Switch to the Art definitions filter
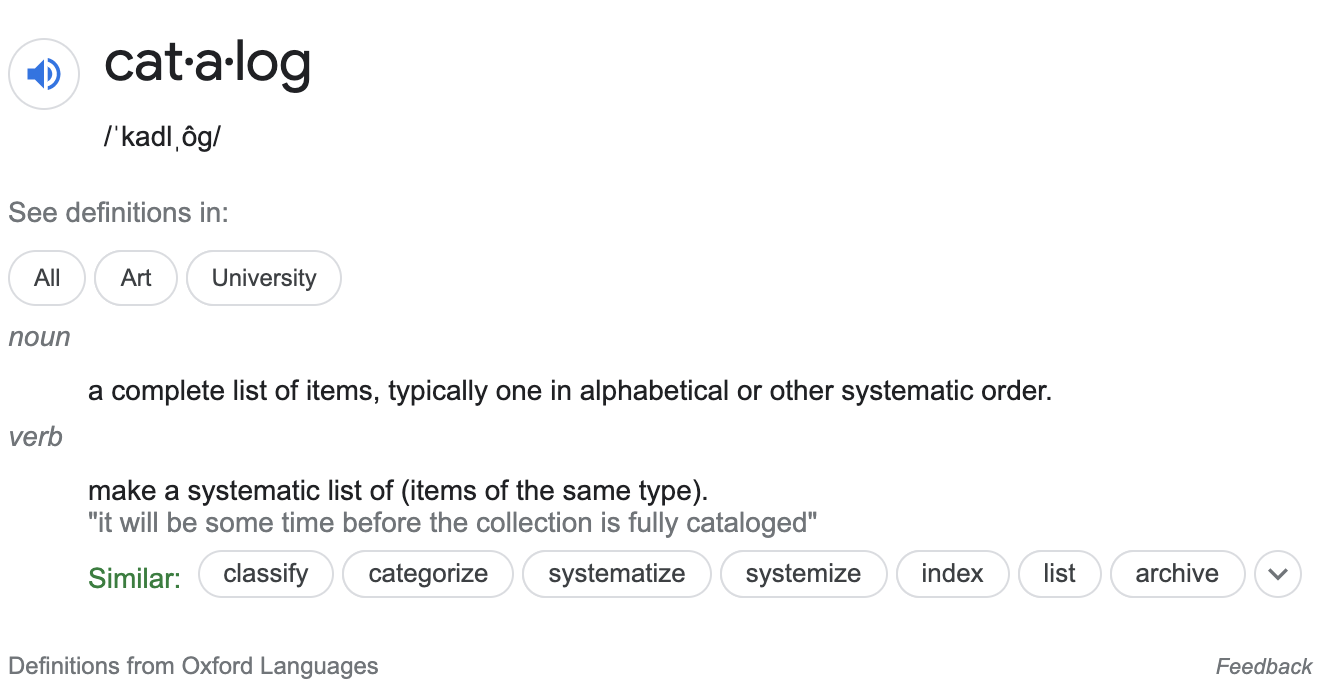 tap(136, 278)
